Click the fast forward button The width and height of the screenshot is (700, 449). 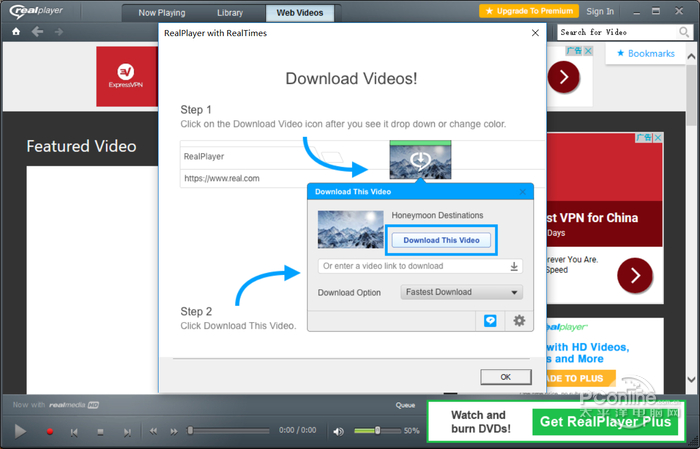[x=174, y=431]
